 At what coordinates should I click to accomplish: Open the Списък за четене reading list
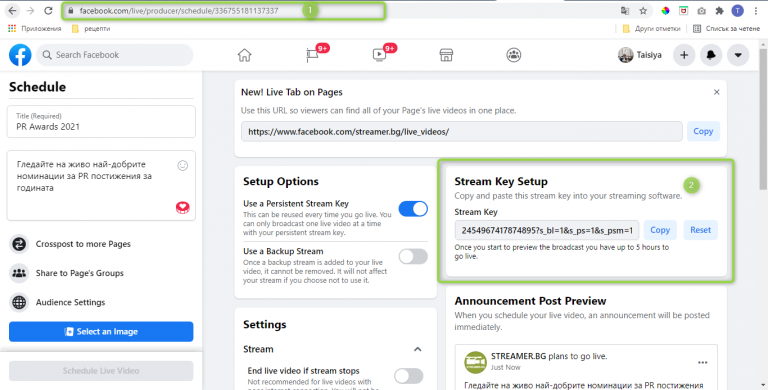click(726, 28)
